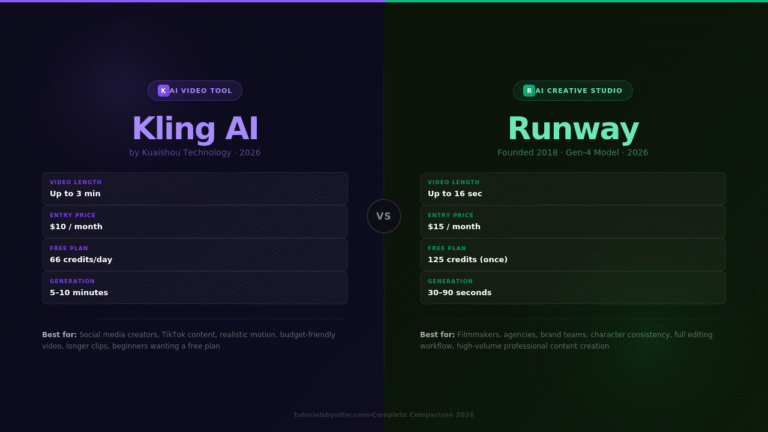Click the Runway 'Best for:' description text
Image resolution: width=768 pixels, height=432 pixels.
pos(566,340)
